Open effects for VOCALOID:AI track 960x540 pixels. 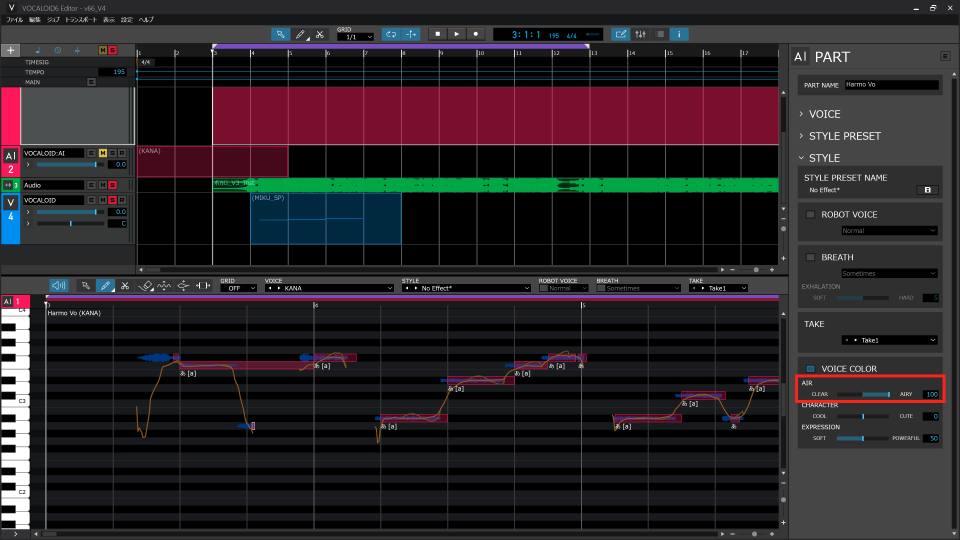point(91,153)
